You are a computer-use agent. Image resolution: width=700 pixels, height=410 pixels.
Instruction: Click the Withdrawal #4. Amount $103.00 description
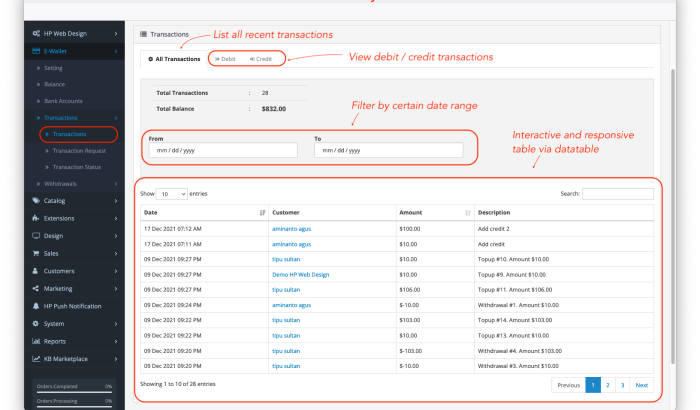pyautogui.click(x=520, y=351)
